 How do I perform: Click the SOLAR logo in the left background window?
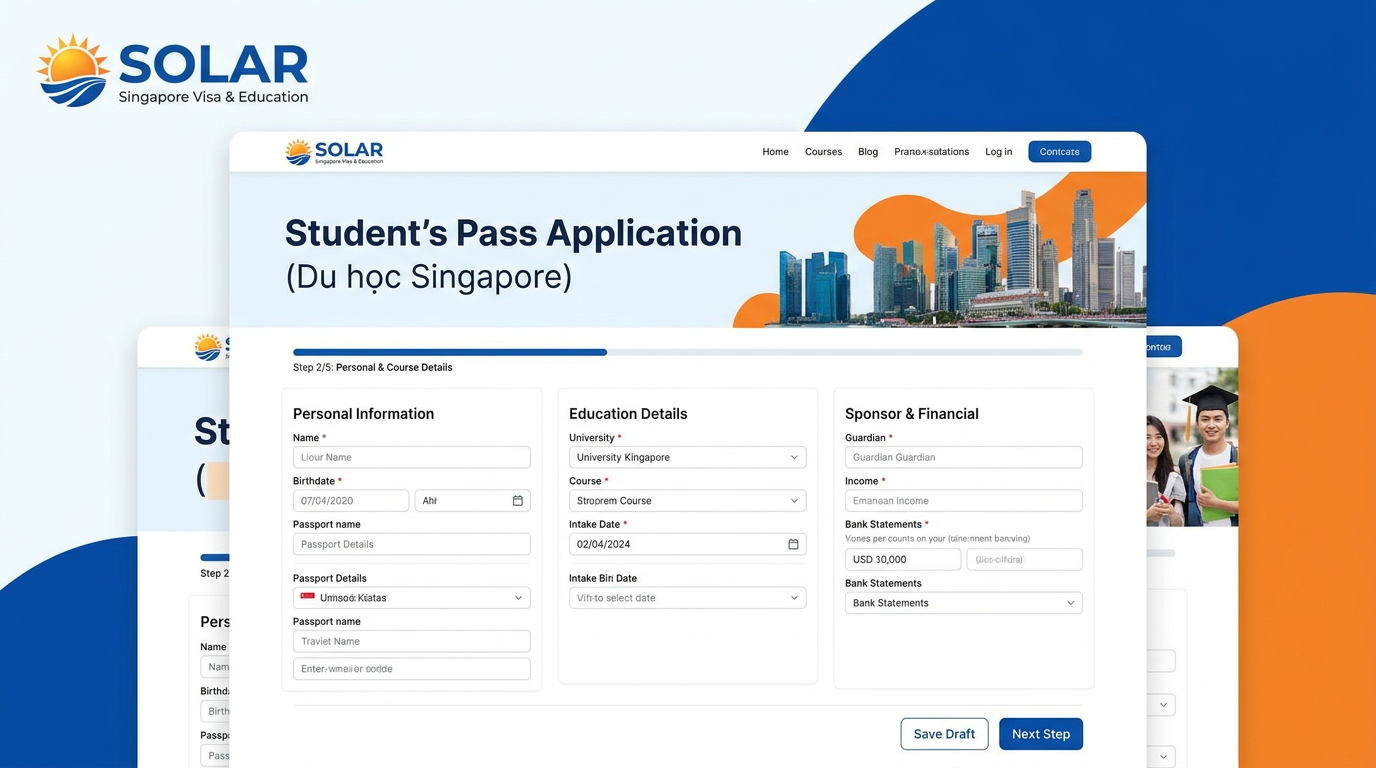point(211,347)
